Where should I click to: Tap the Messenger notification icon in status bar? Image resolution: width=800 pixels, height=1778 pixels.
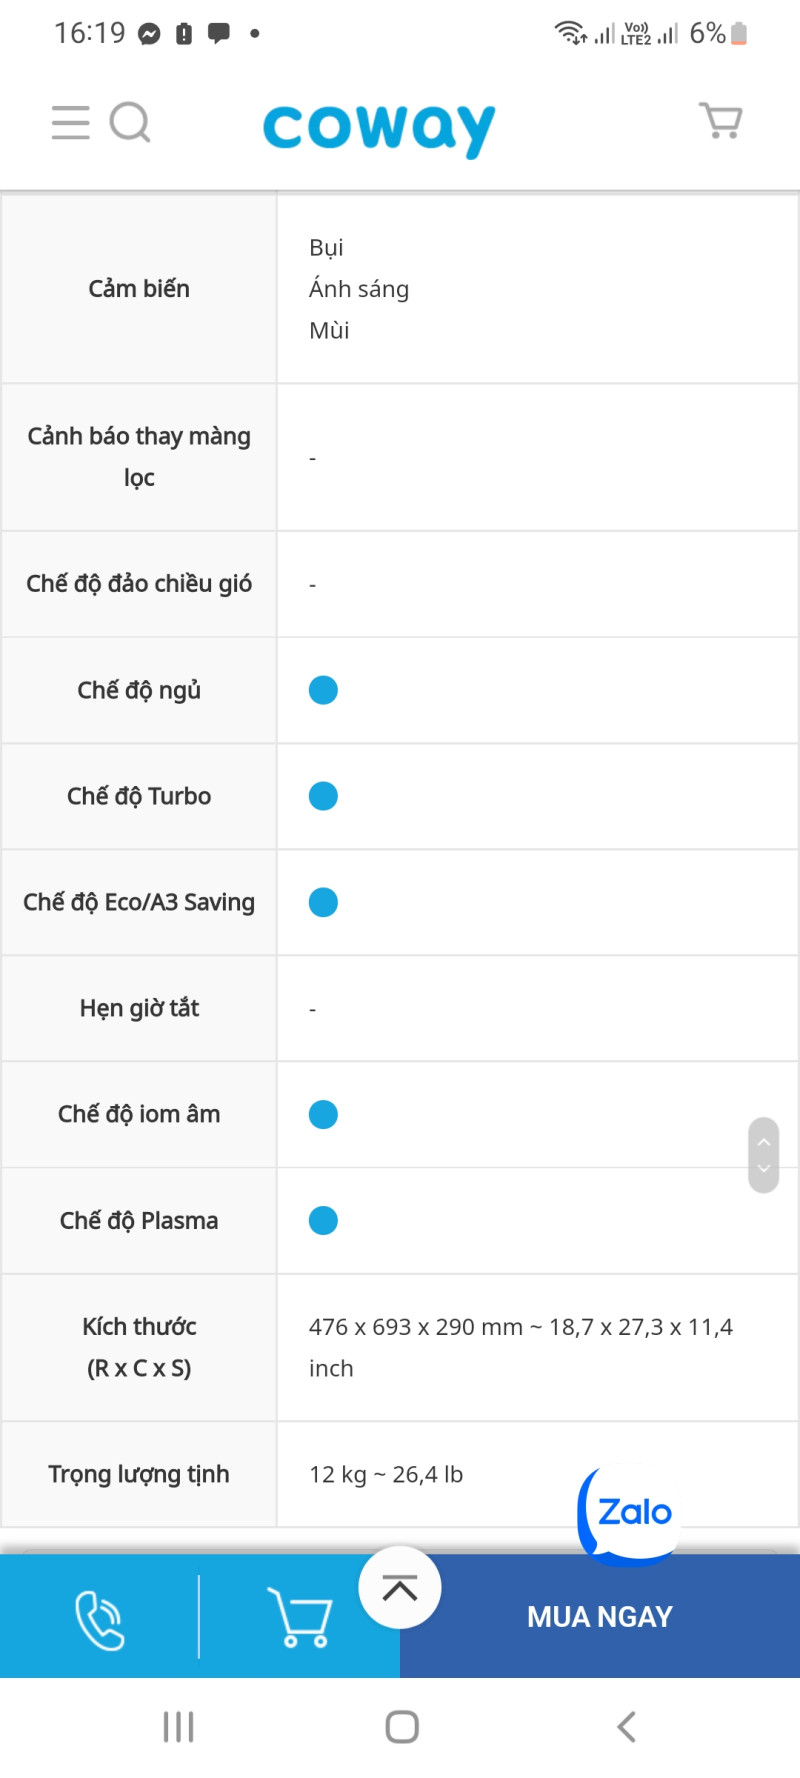coord(149,34)
